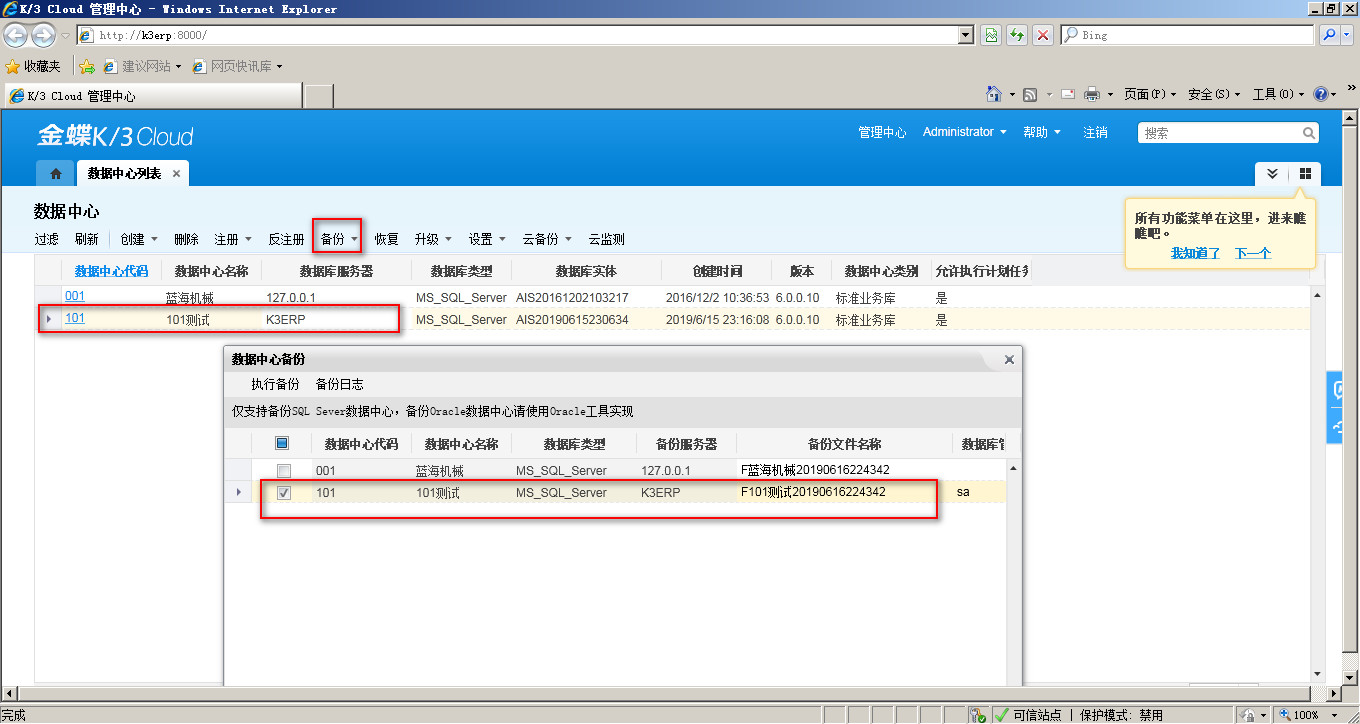
Task: Click 备份日志 in the backup dialog
Action: tap(339, 384)
